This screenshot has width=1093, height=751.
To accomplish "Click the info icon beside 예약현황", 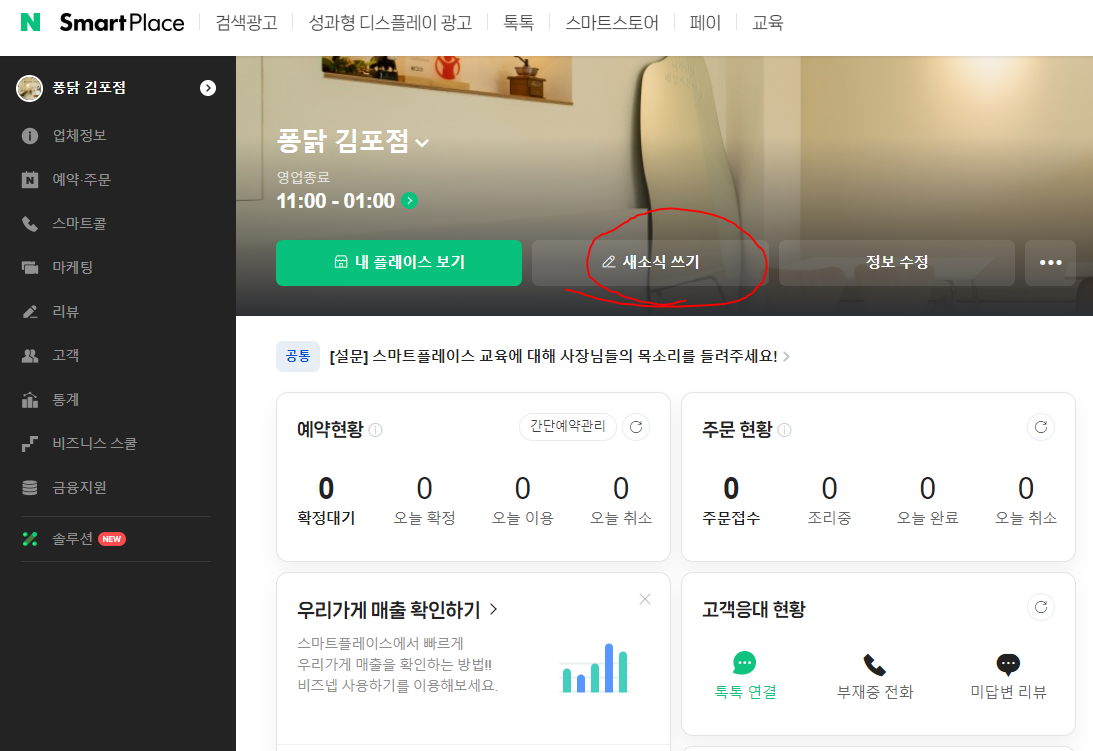I will [x=375, y=430].
